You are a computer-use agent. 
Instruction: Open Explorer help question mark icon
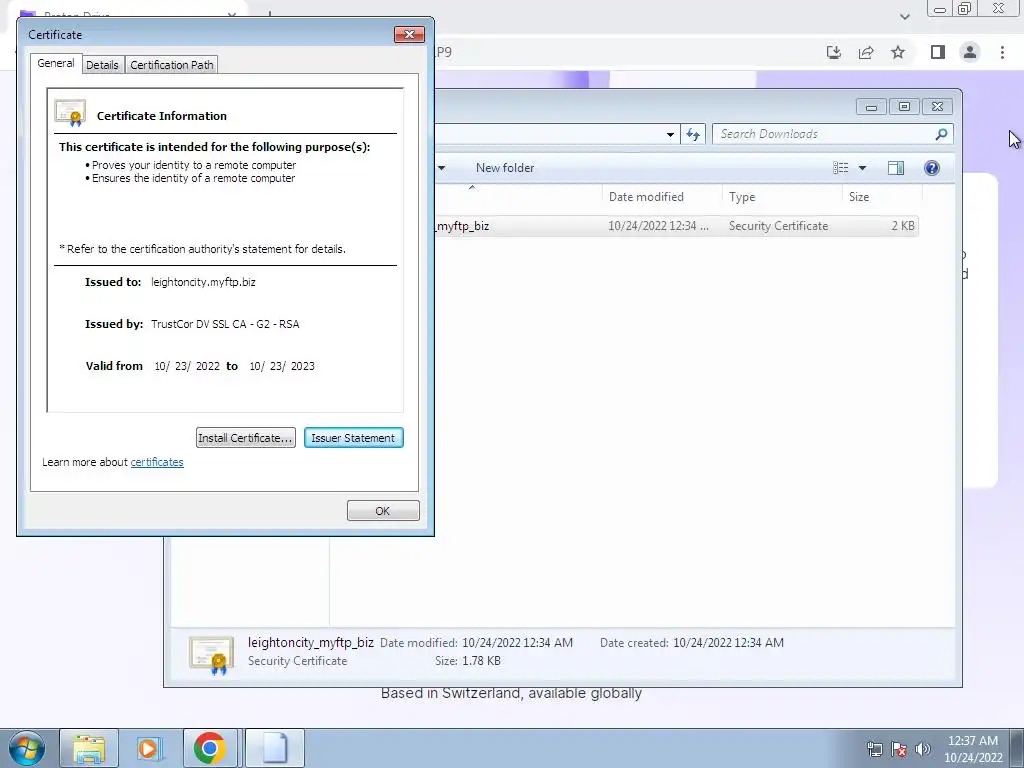(x=932, y=168)
